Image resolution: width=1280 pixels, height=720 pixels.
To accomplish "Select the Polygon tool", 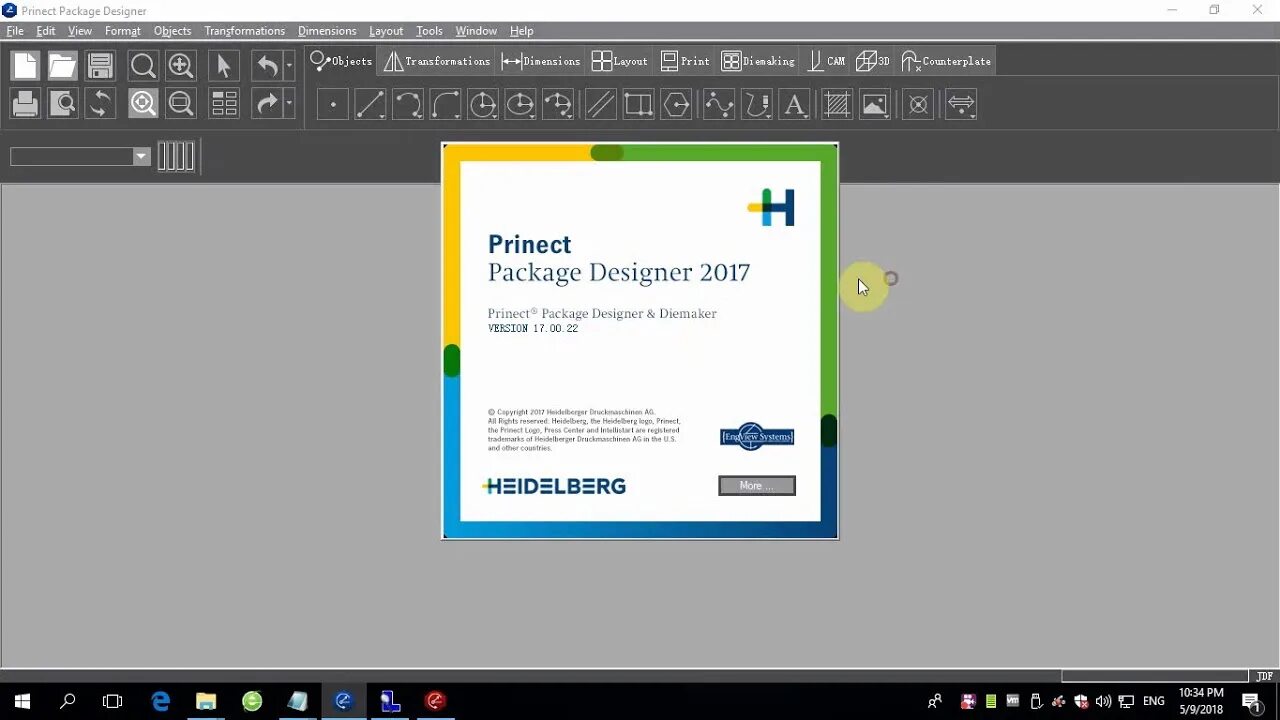I will tap(676, 104).
